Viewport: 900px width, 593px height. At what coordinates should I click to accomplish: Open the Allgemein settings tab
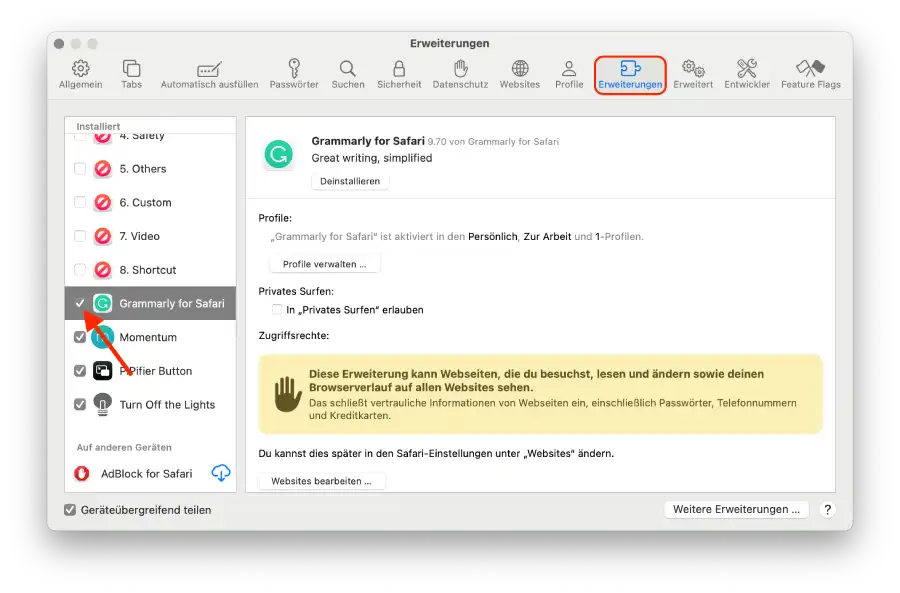[80, 74]
